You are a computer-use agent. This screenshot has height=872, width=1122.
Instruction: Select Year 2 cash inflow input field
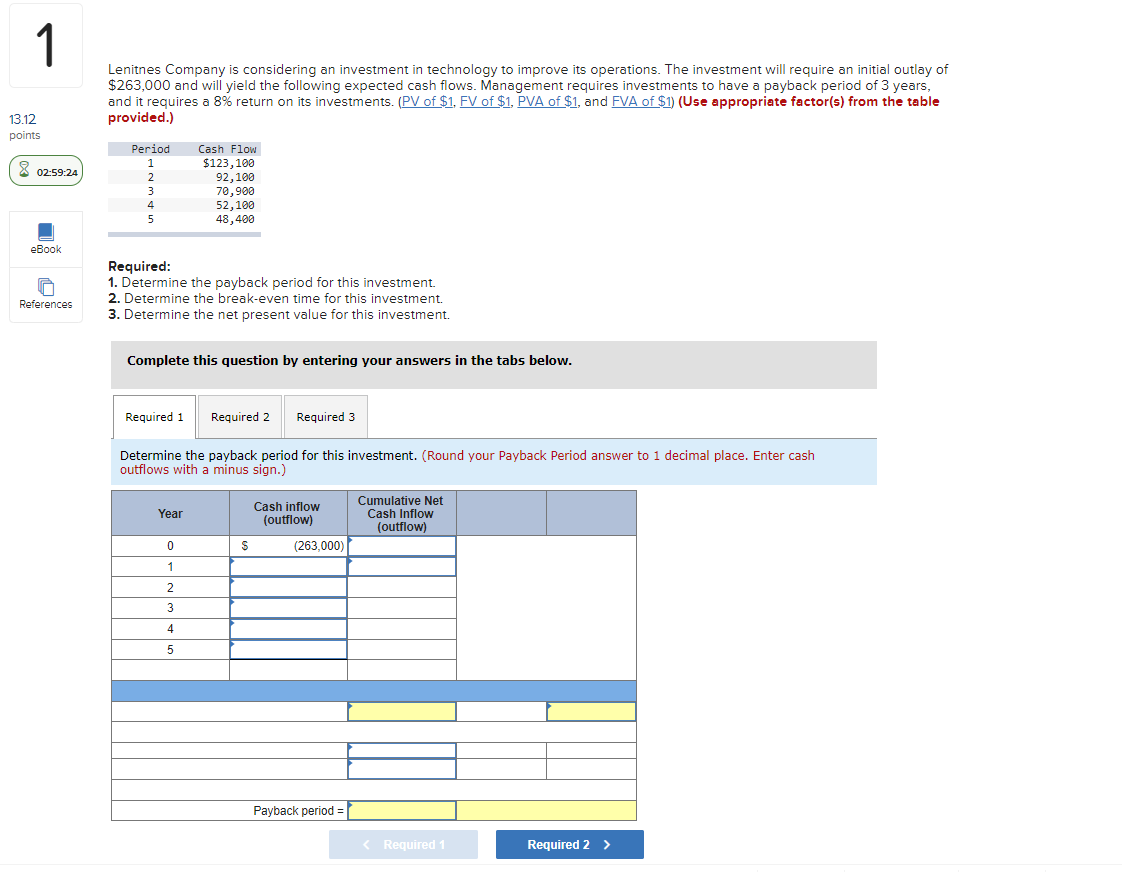tap(288, 587)
